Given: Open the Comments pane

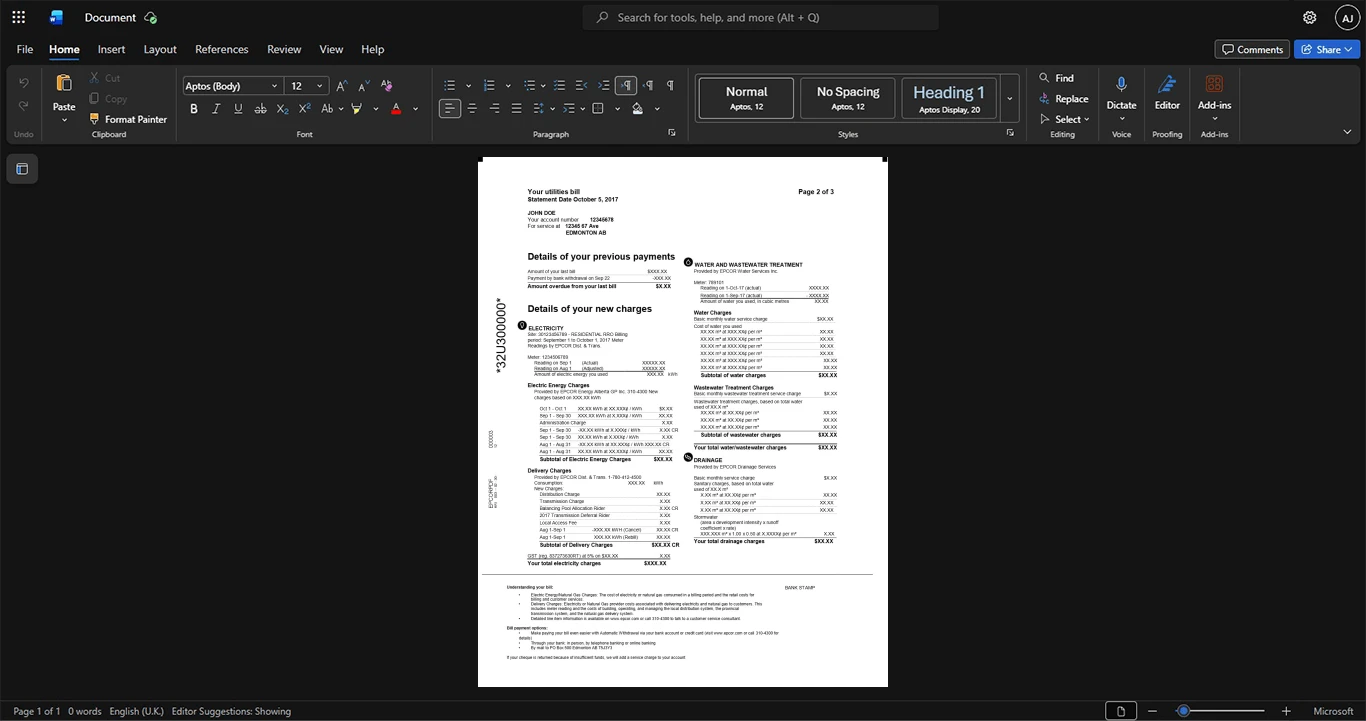Looking at the screenshot, I should click(x=1252, y=49).
